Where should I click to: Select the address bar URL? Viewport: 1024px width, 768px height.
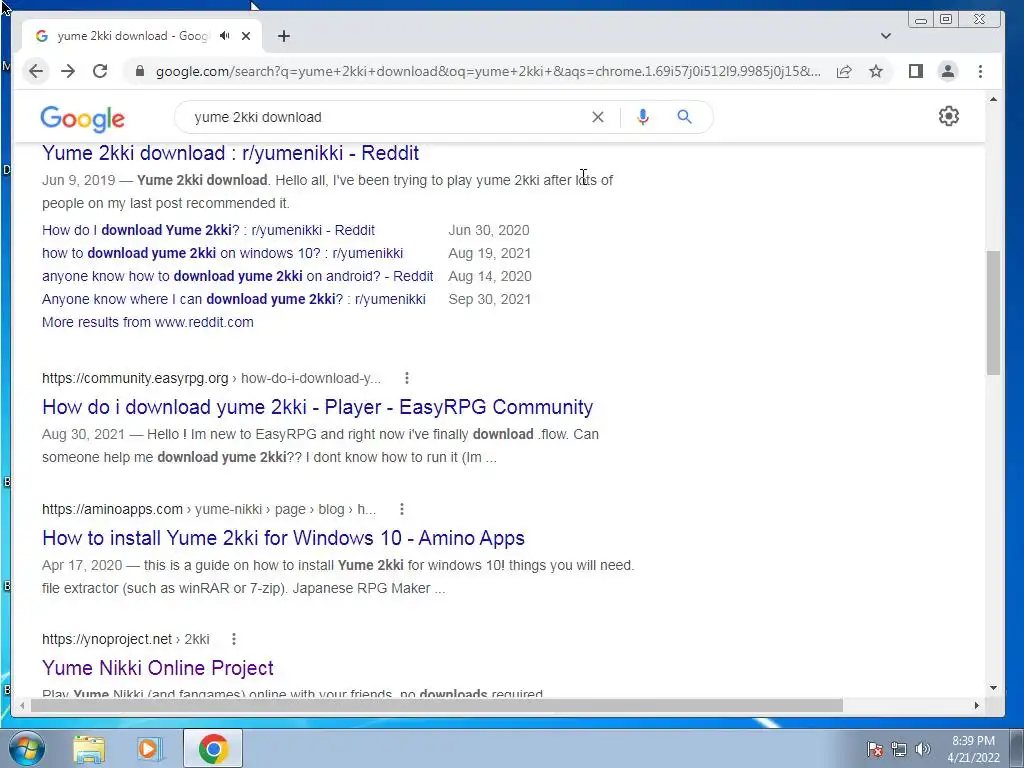coord(488,71)
